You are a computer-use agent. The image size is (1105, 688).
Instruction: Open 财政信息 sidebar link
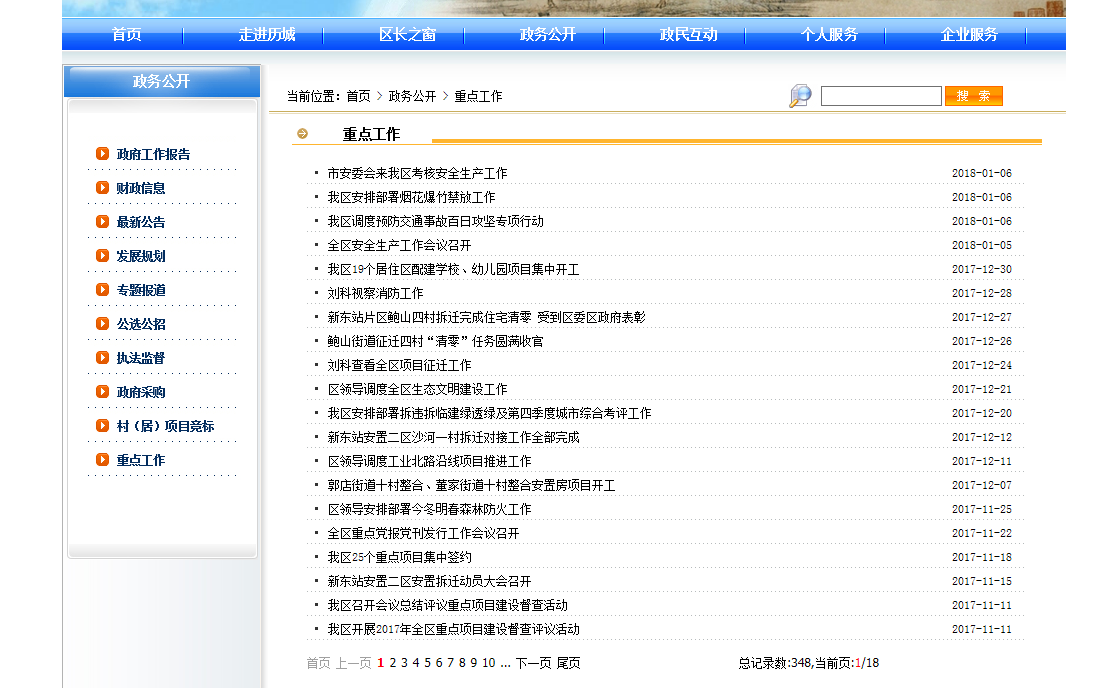[x=141, y=188]
